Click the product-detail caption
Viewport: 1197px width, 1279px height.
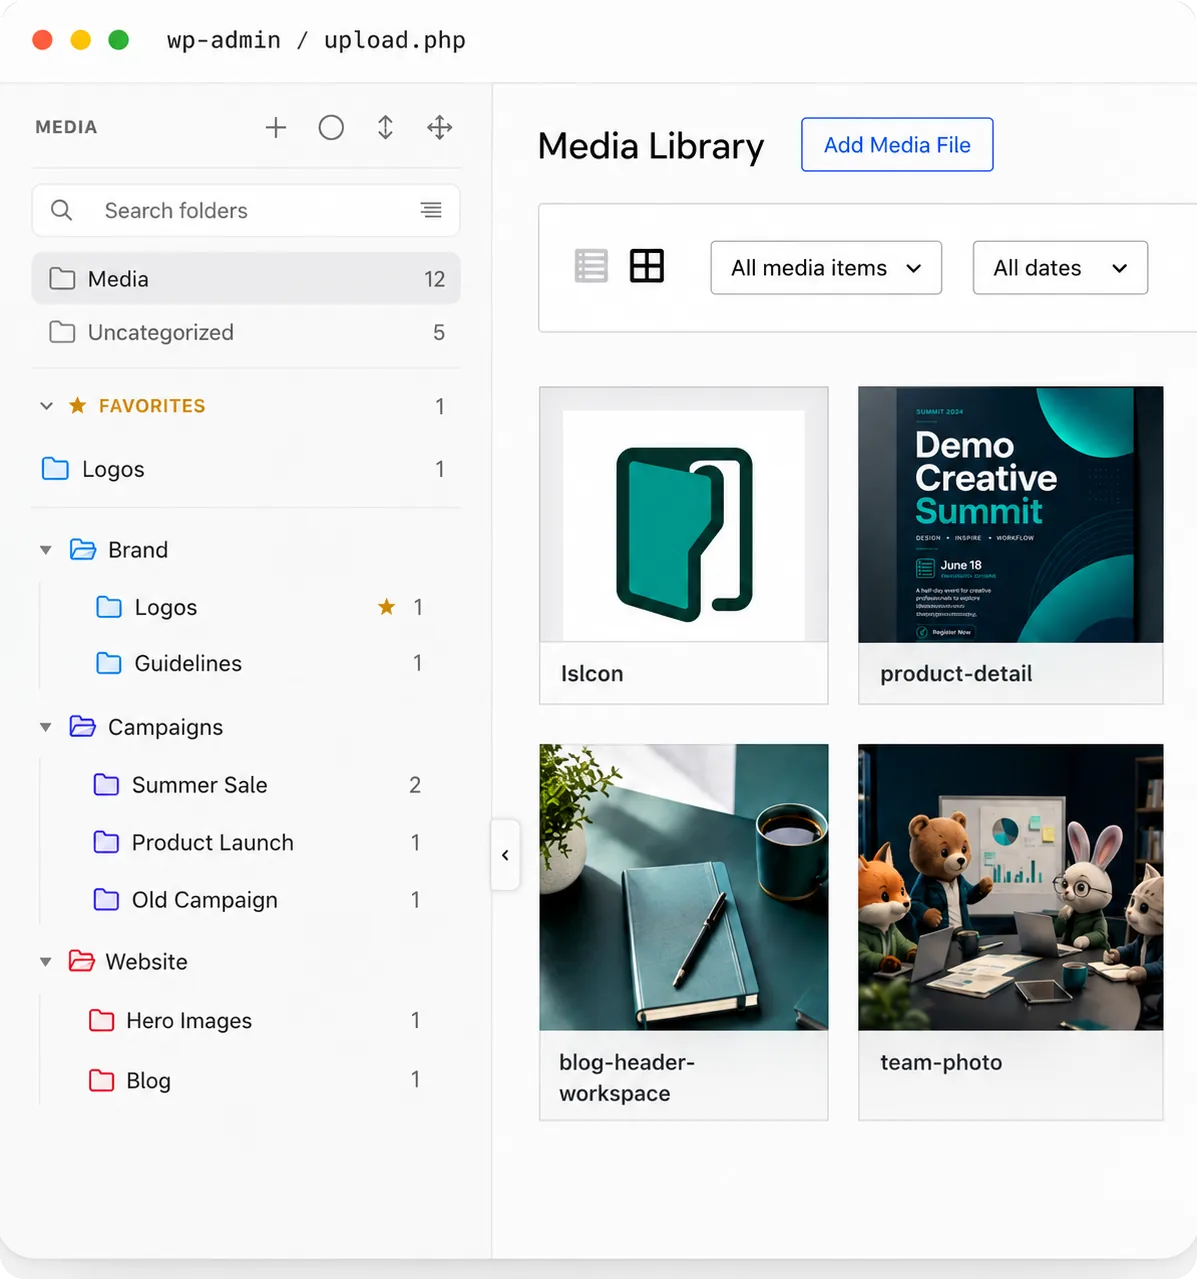click(x=956, y=674)
